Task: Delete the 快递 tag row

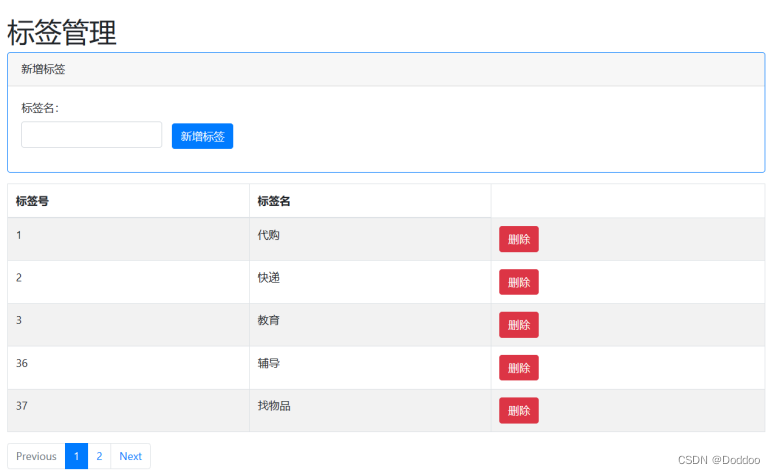Action: tap(518, 282)
